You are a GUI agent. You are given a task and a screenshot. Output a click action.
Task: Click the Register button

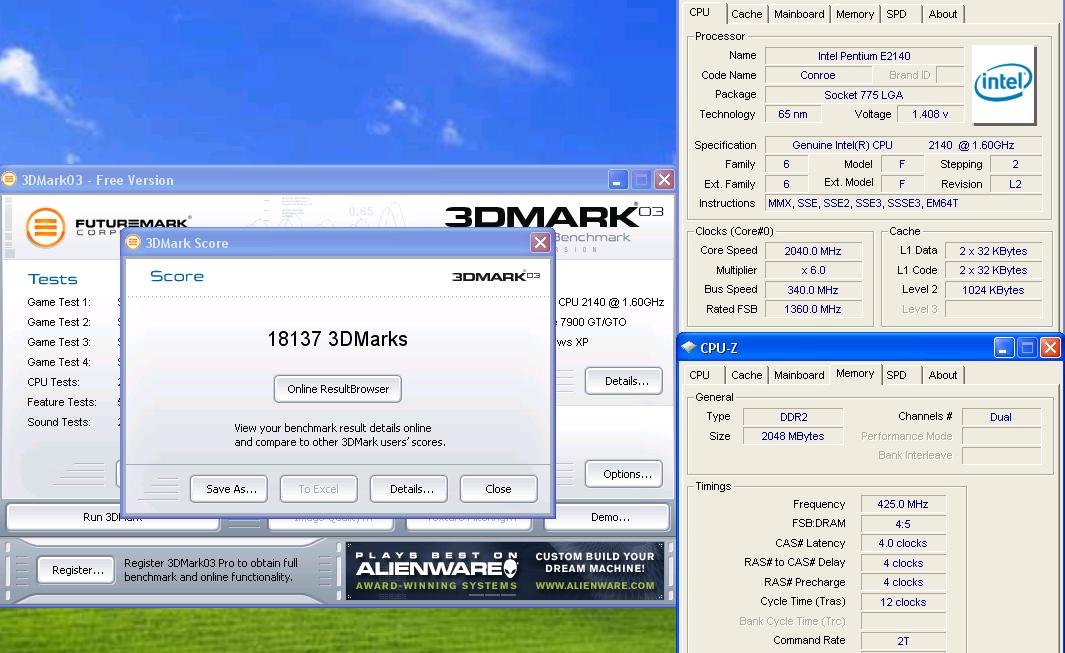(75, 569)
